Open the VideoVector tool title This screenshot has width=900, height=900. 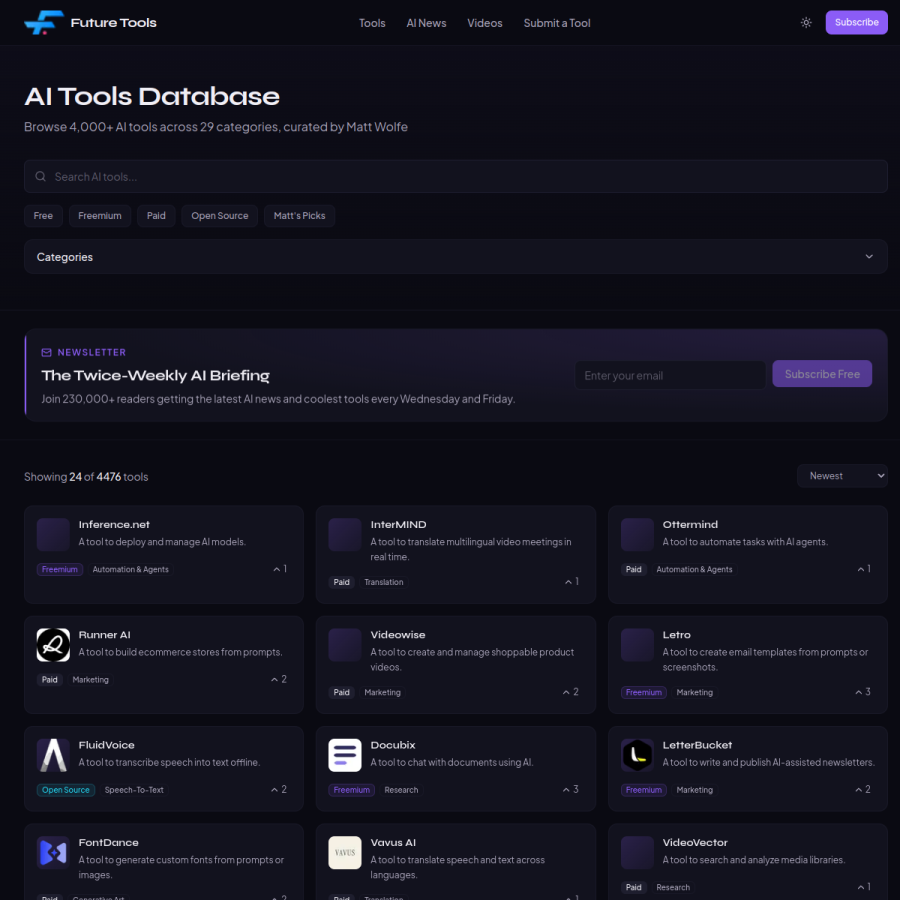pos(695,843)
